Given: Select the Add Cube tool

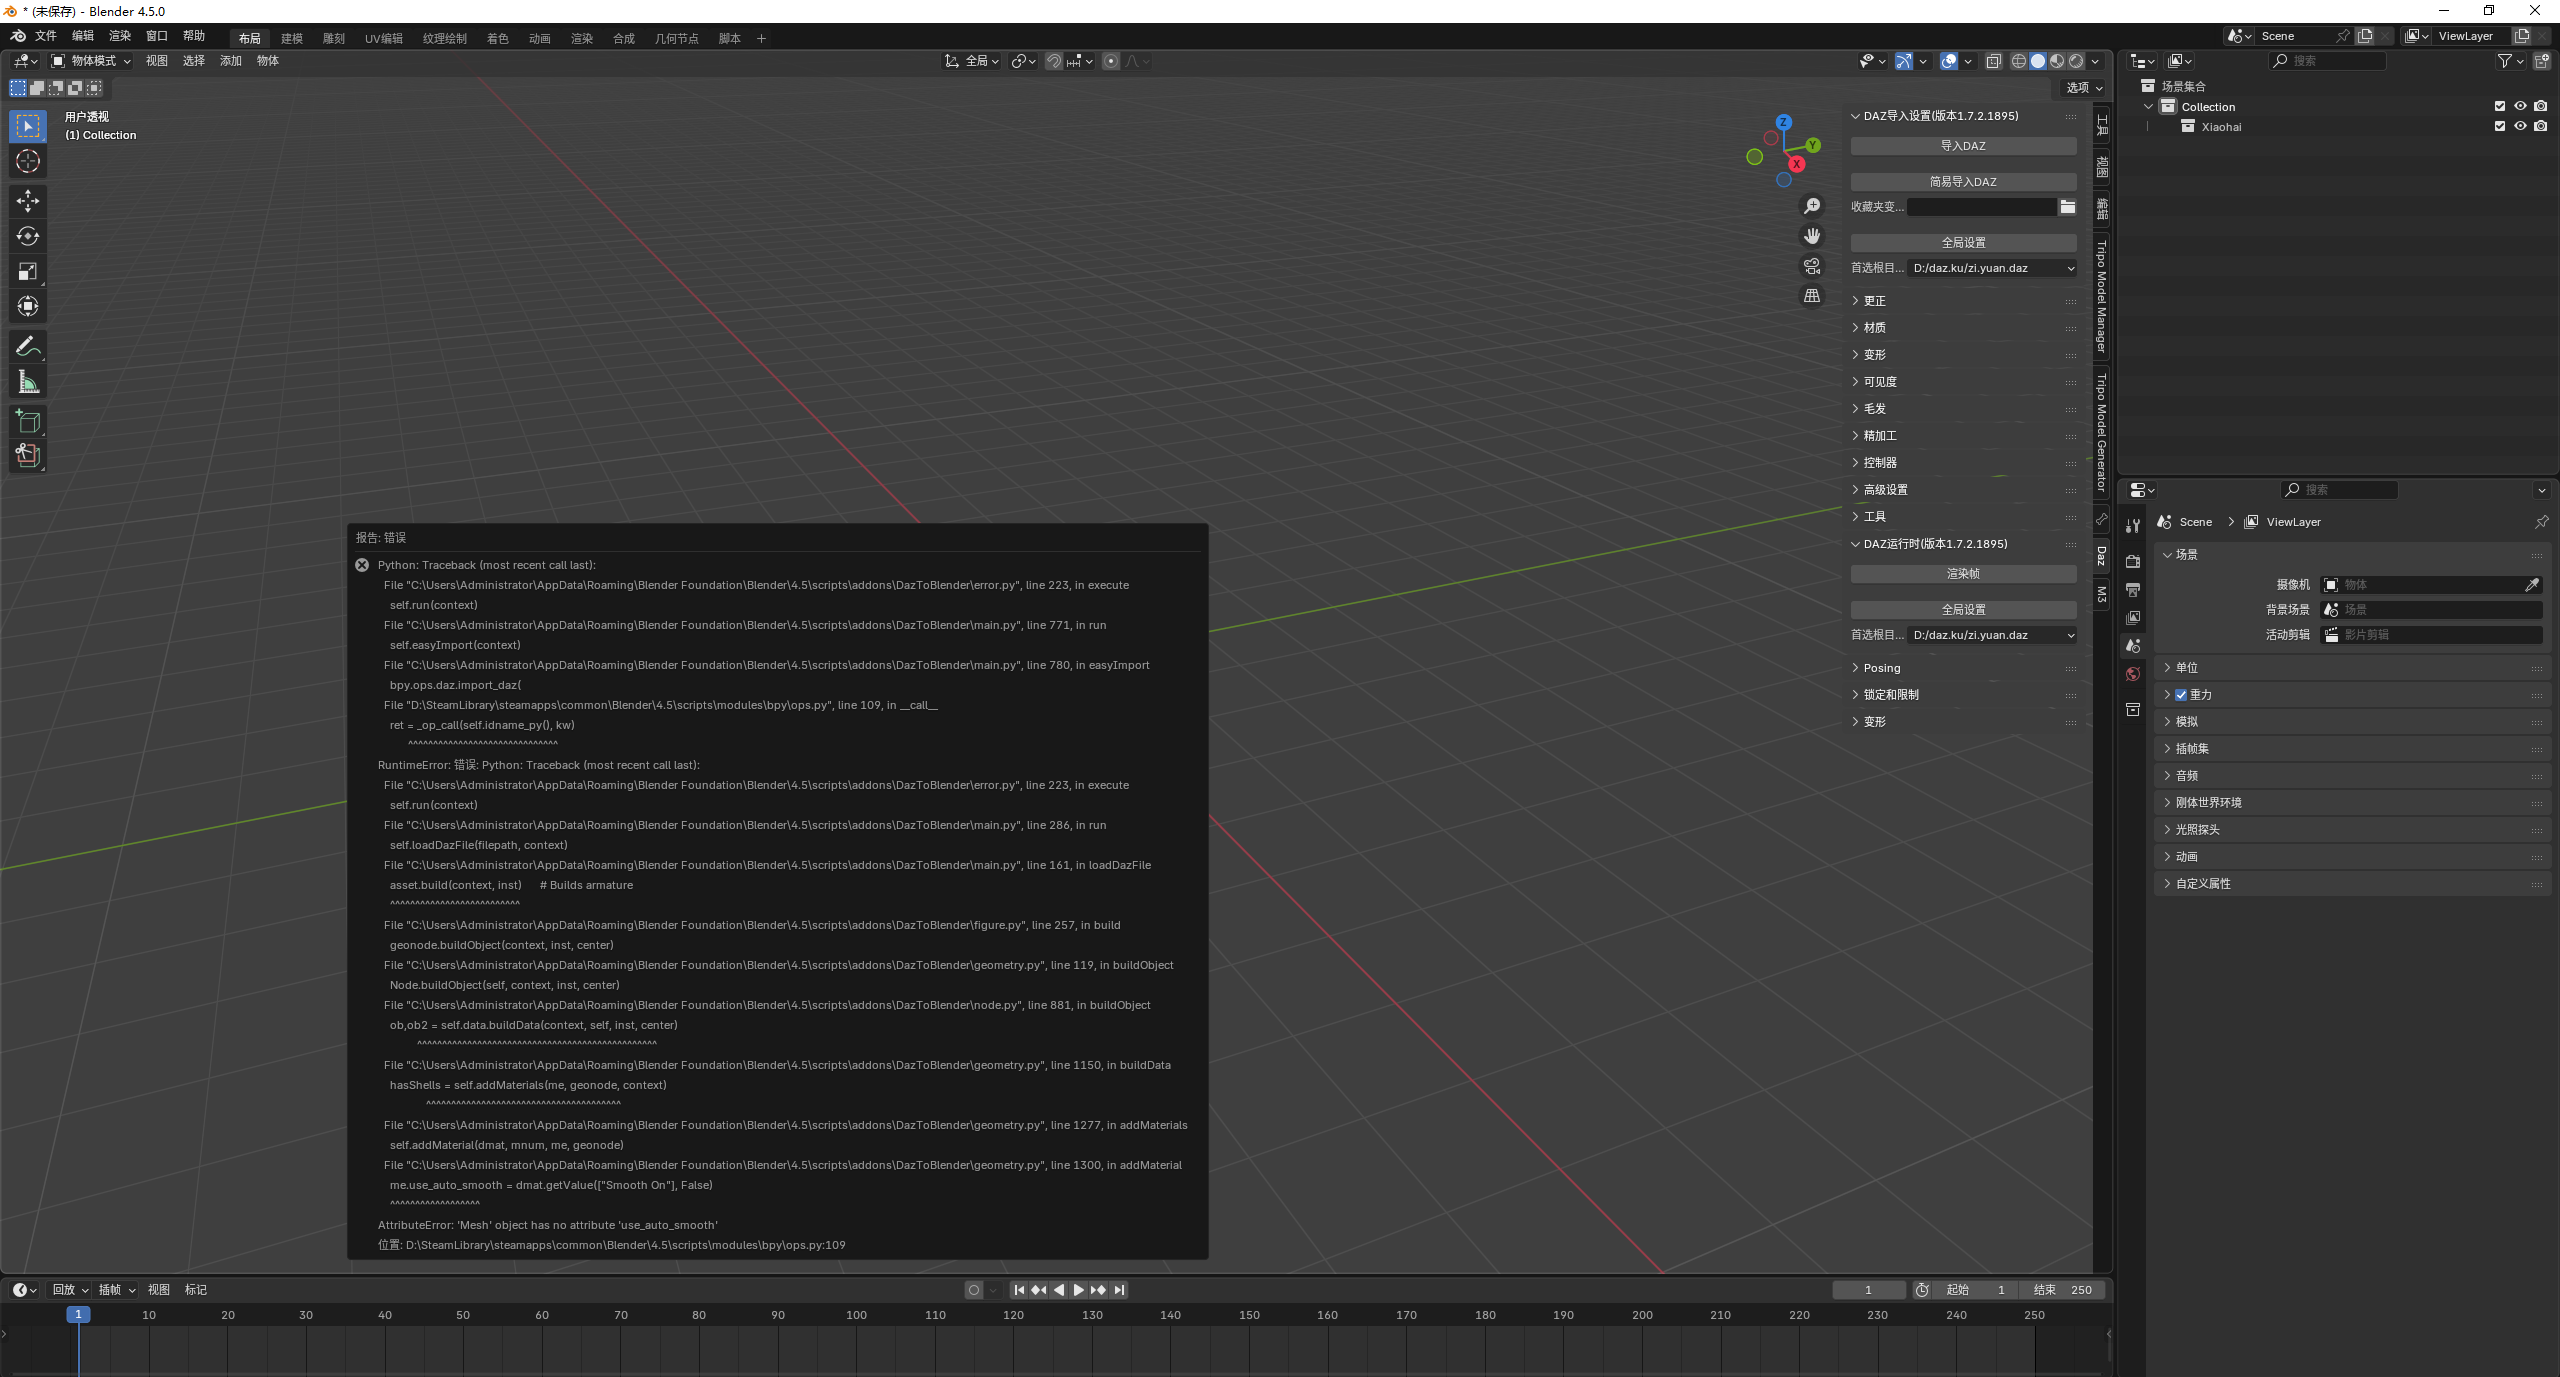Looking at the screenshot, I should point(28,421).
